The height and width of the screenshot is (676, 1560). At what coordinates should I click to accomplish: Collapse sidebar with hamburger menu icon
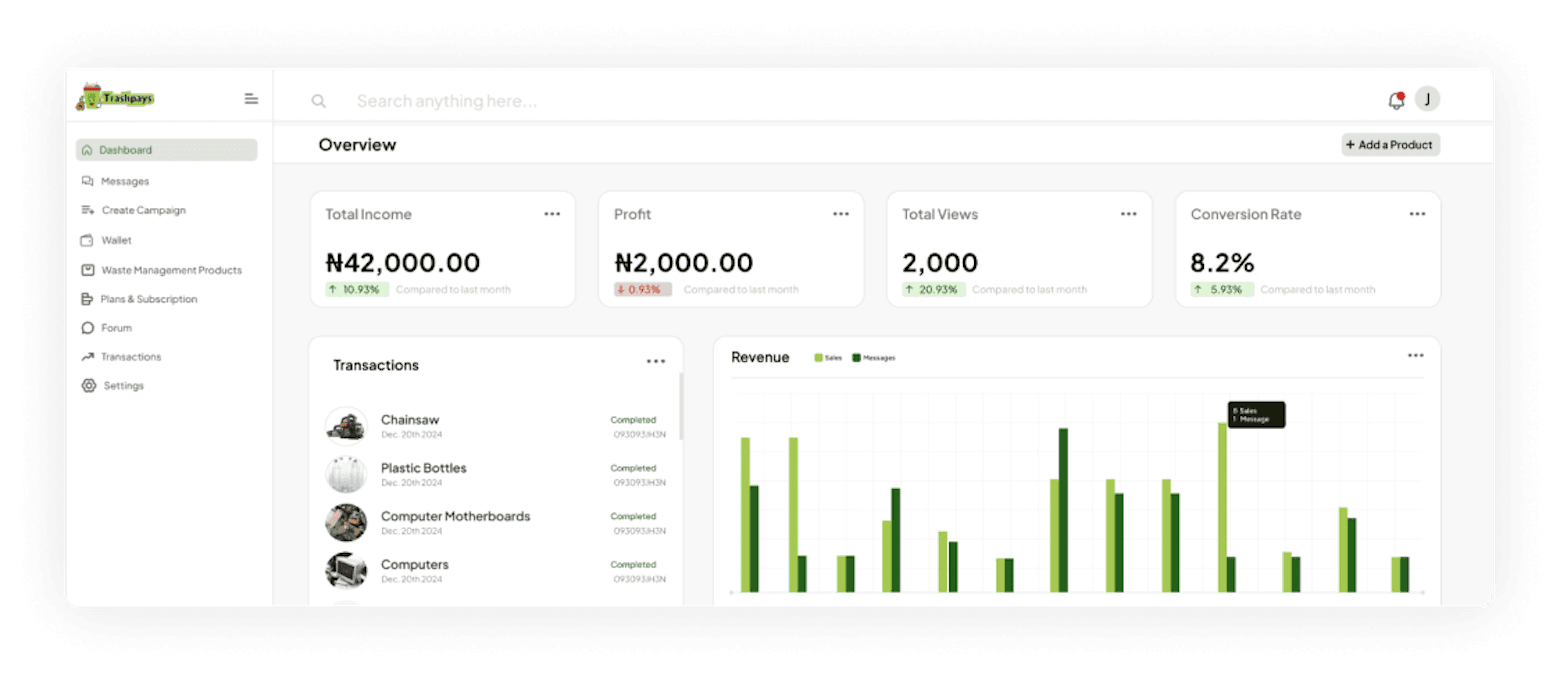pyautogui.click(x=251, y=99)
